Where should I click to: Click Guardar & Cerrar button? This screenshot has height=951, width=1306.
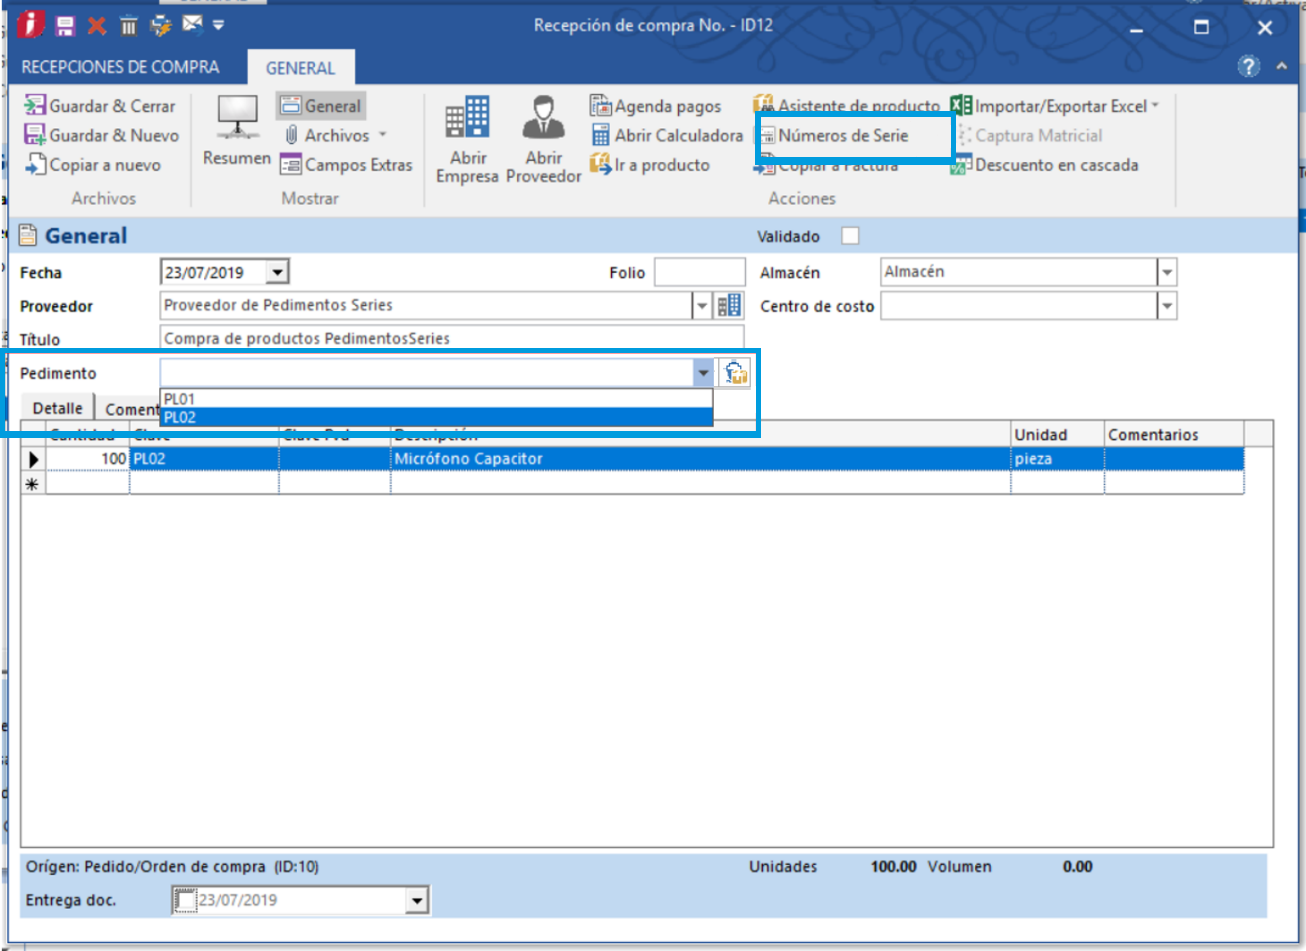100,106
